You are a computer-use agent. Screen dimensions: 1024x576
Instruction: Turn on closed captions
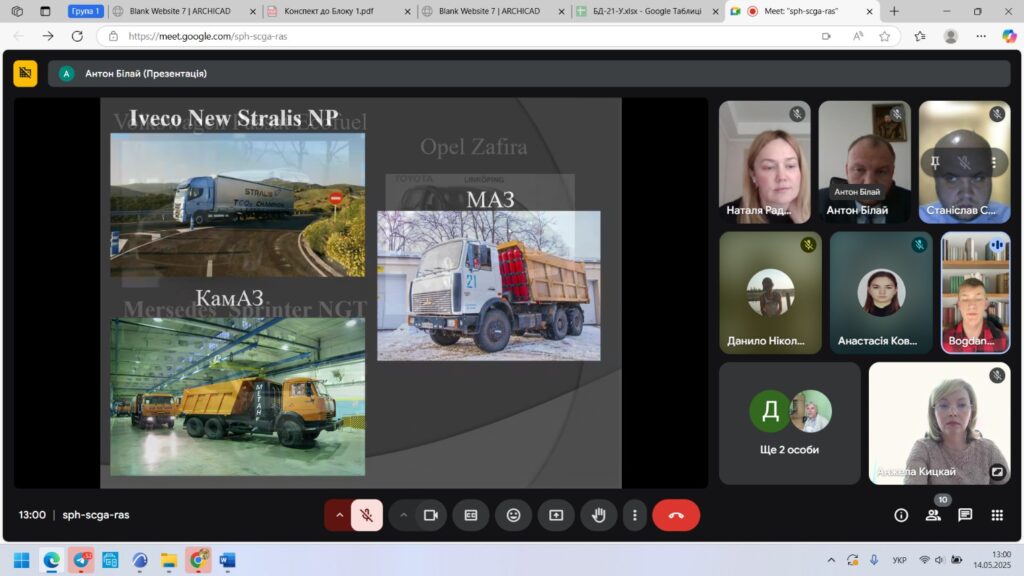470,515
